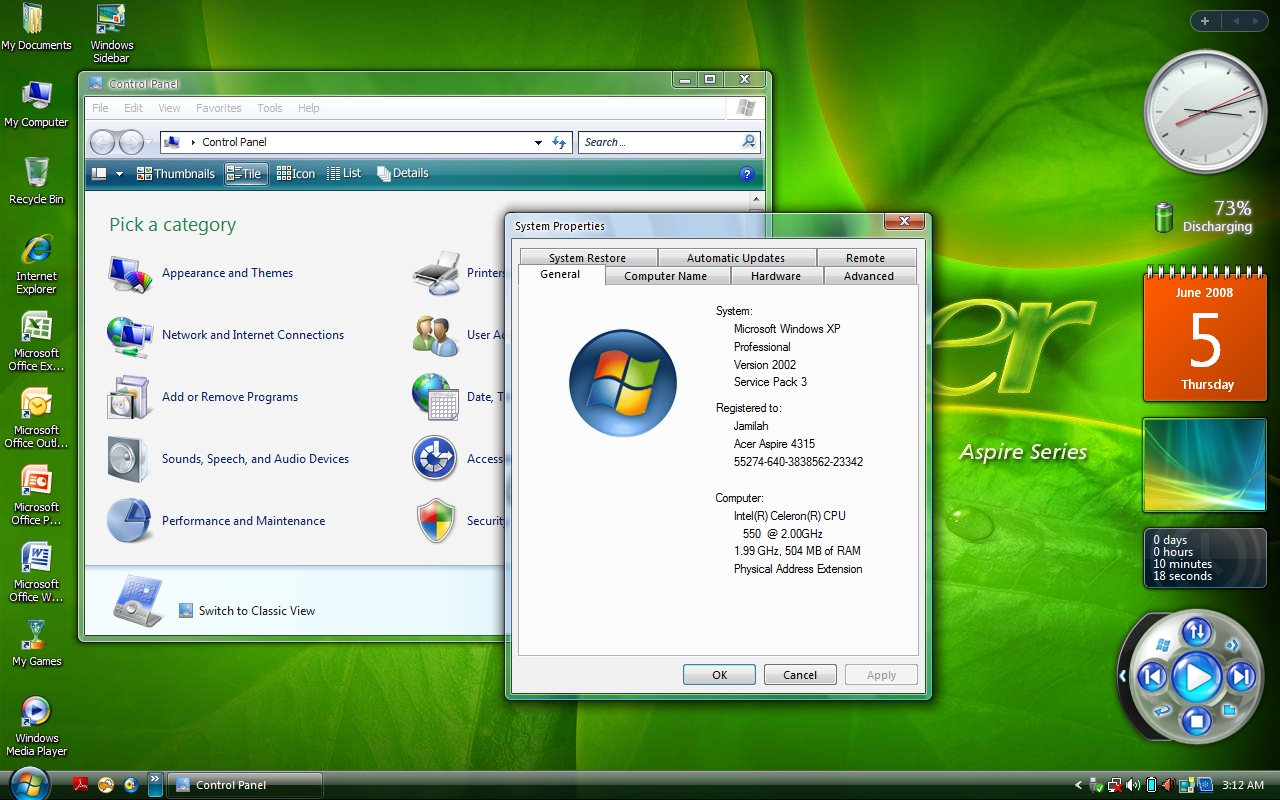Open Printers category printer icon
Screen dimensions: 1280x800
(x=436, y=274)
